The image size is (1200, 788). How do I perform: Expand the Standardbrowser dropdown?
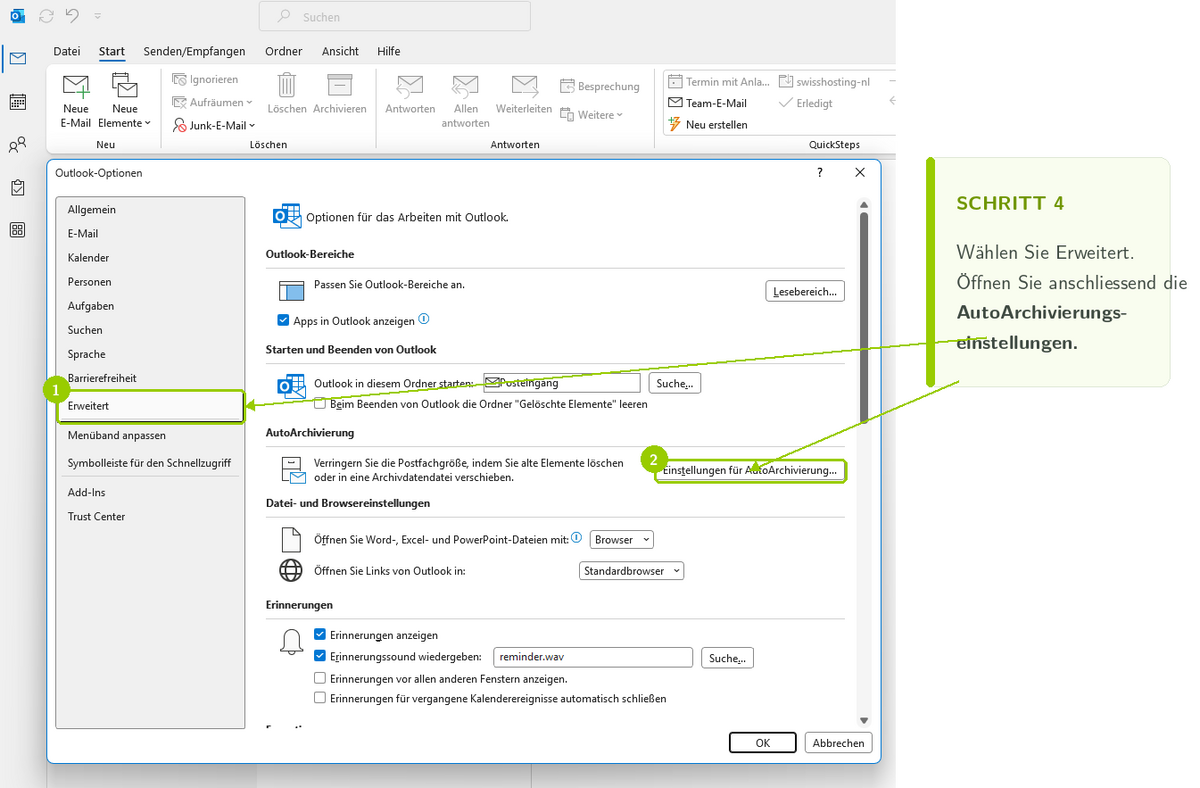tap(632, 571)
